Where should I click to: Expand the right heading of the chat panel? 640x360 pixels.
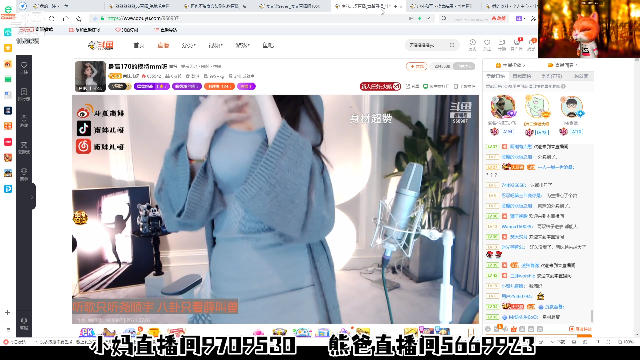(563, 65)
